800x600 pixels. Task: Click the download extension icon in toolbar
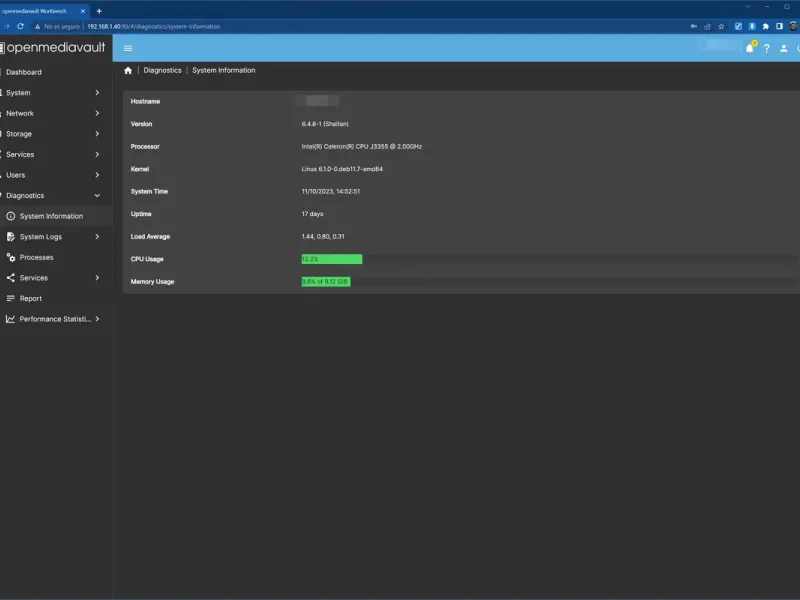point(752,27)
